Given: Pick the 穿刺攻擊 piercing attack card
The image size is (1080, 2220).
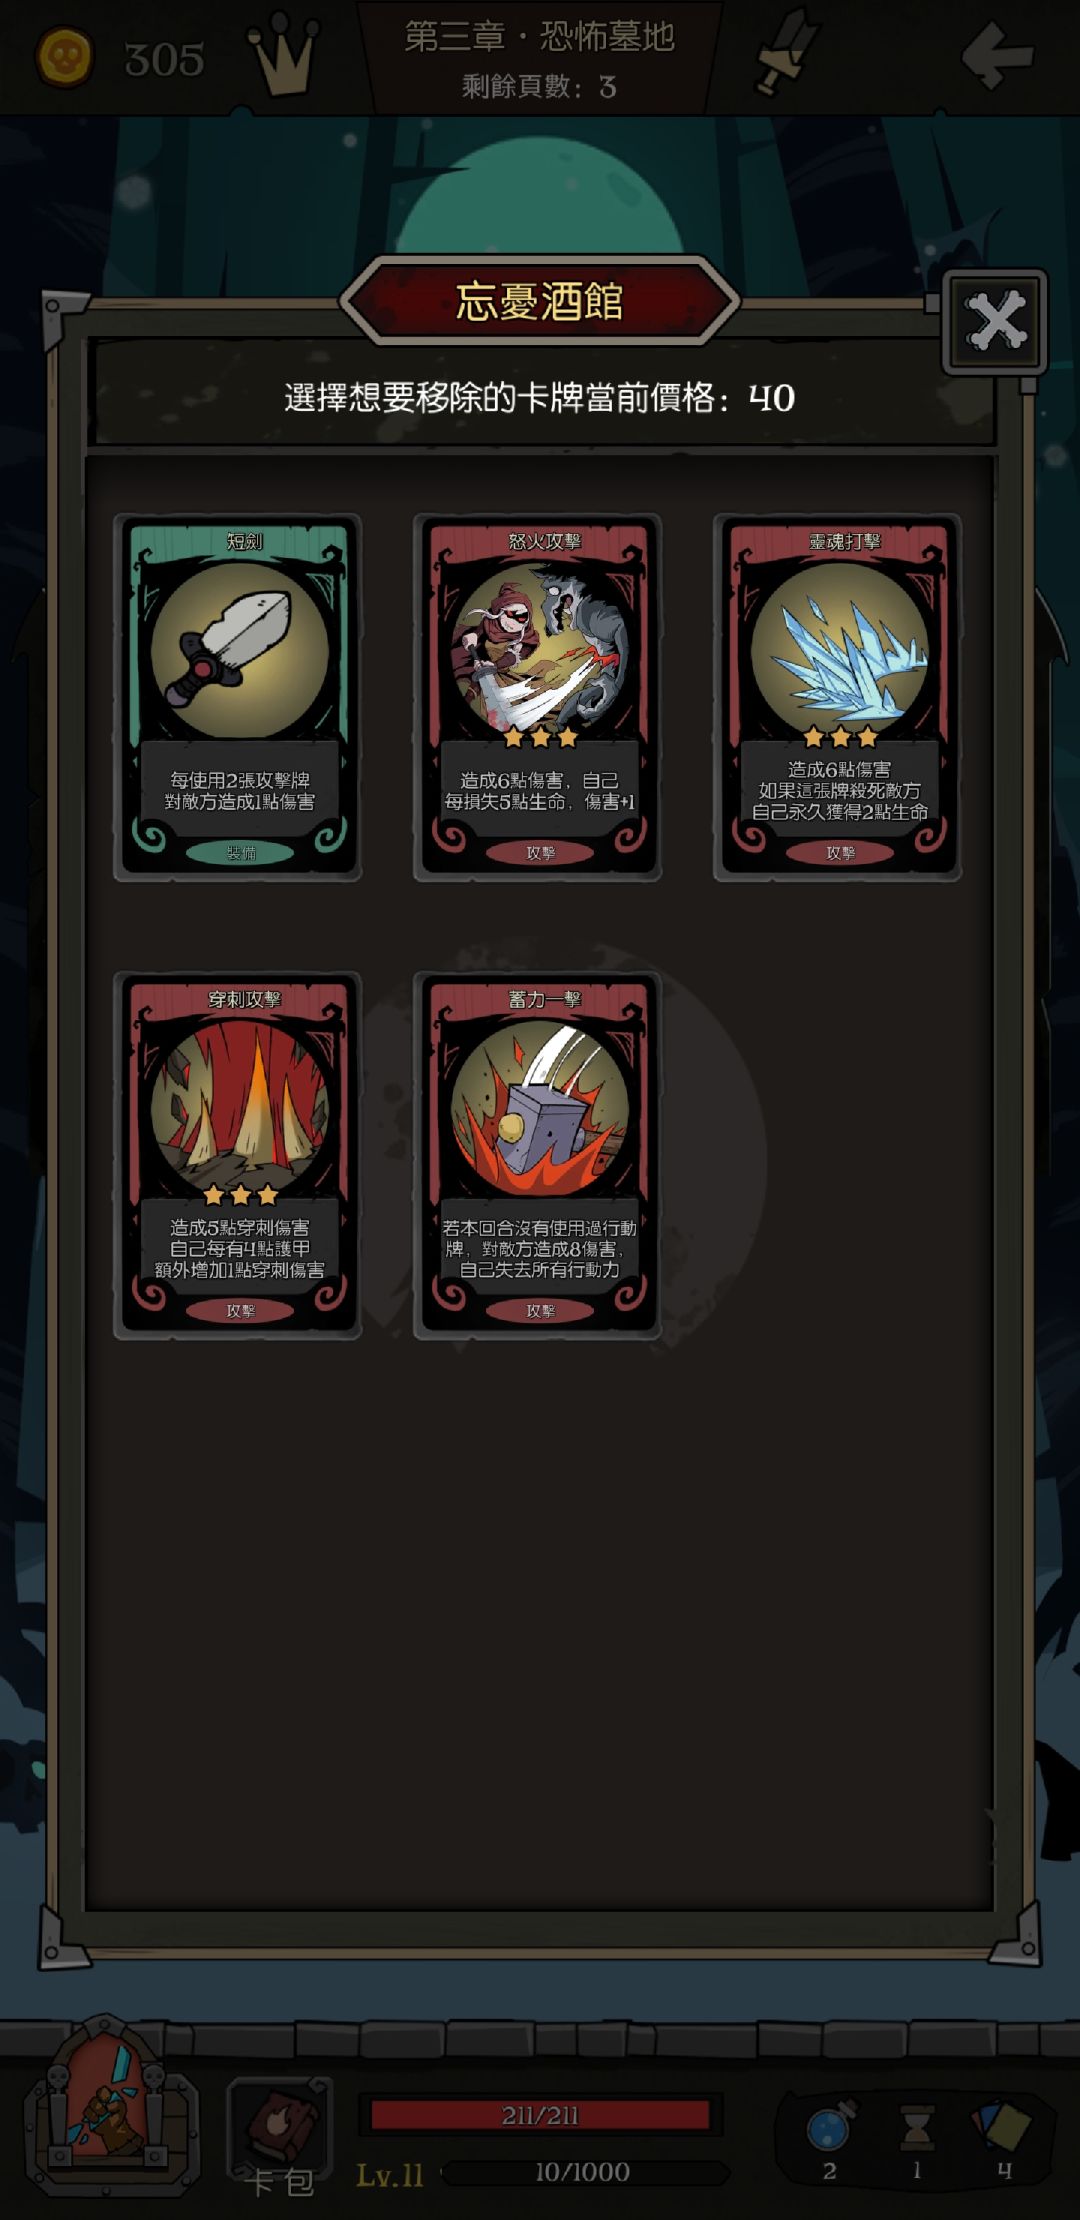Looking at the screenshot, I should (238, 1156).
